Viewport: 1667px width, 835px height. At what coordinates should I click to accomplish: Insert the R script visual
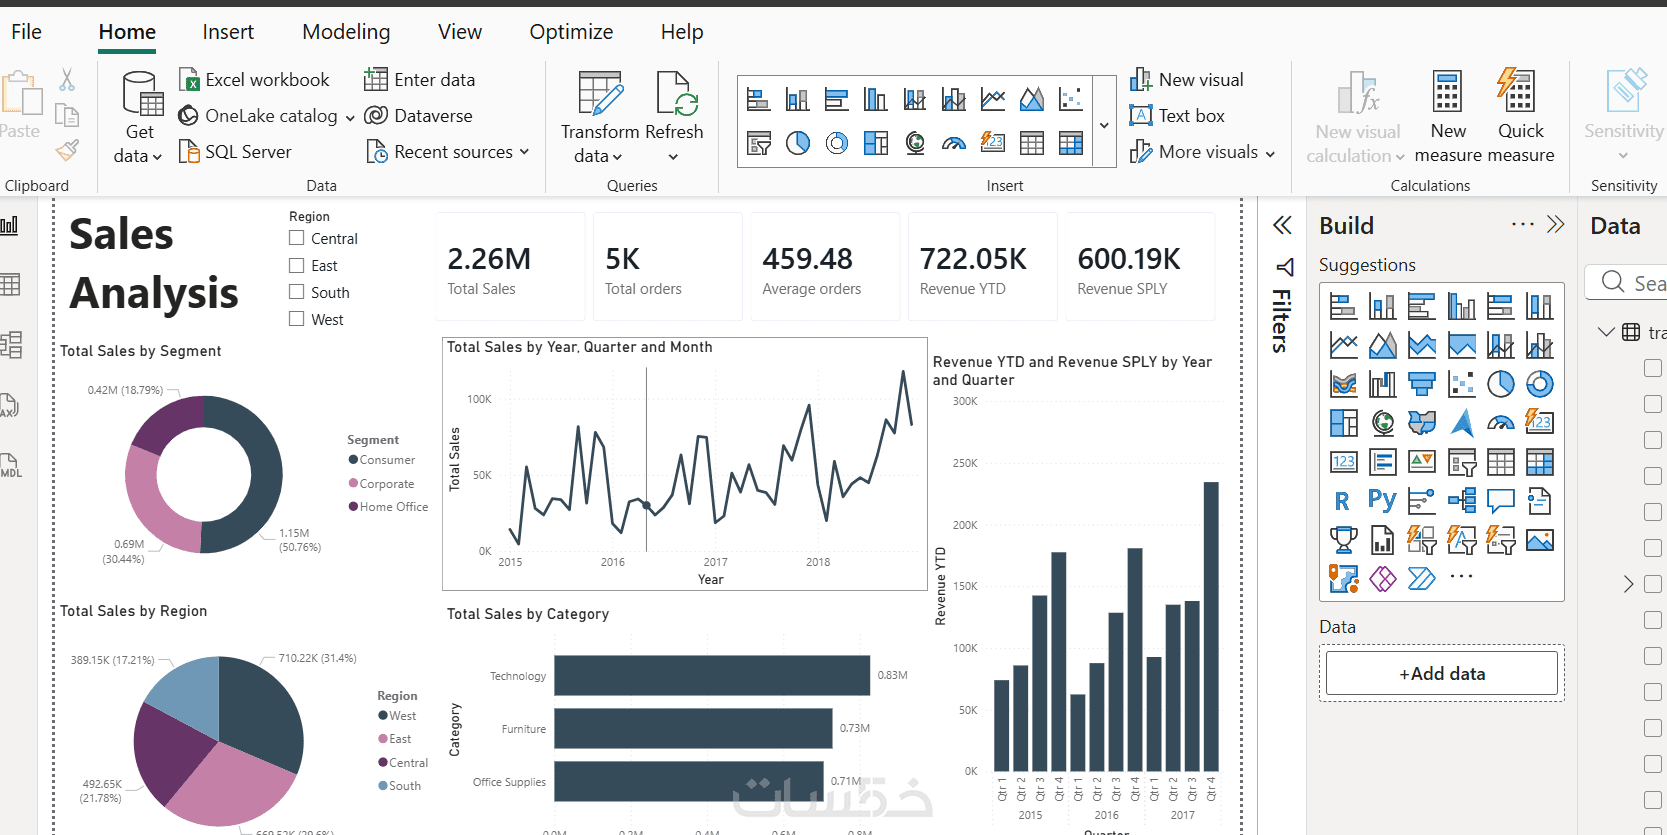click(x=1343, y=501)
